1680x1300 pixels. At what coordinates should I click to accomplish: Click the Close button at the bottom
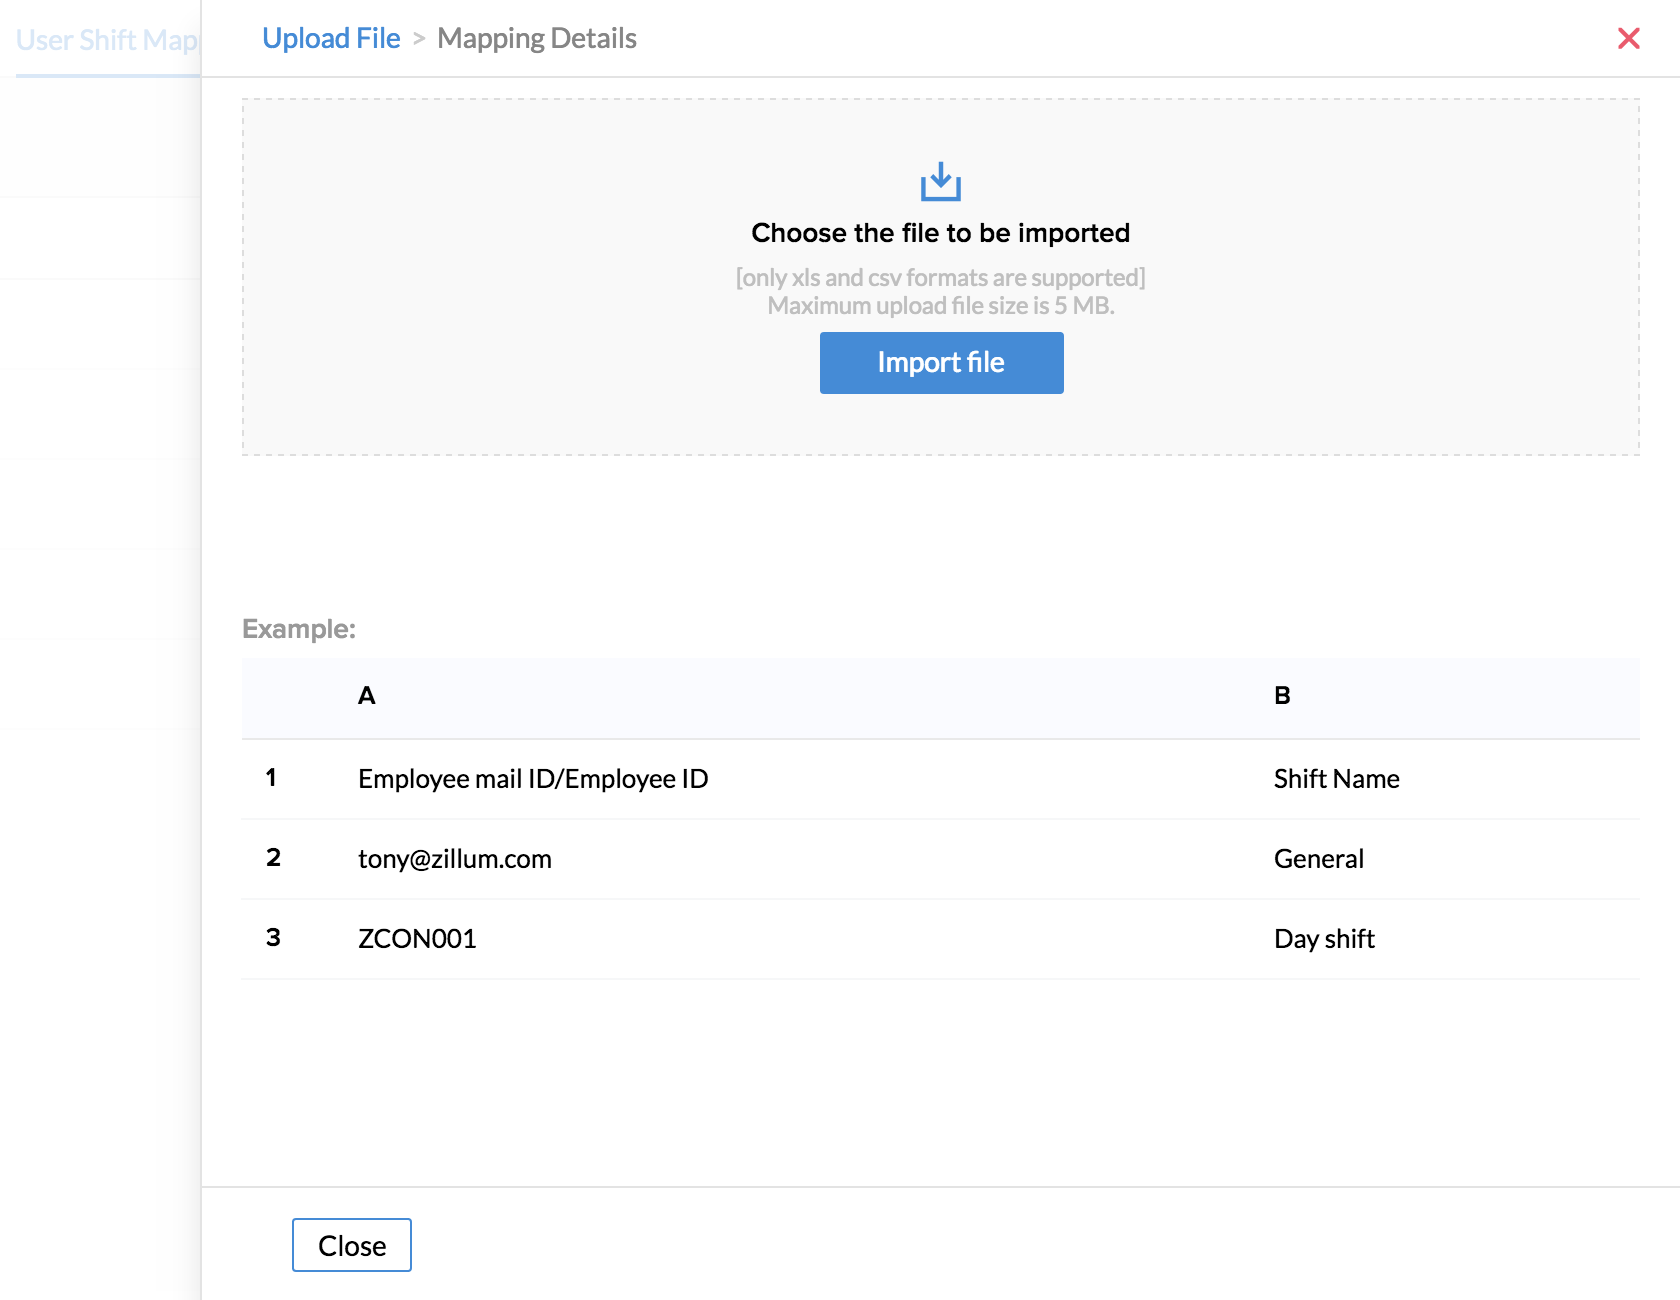[351, 1245]
